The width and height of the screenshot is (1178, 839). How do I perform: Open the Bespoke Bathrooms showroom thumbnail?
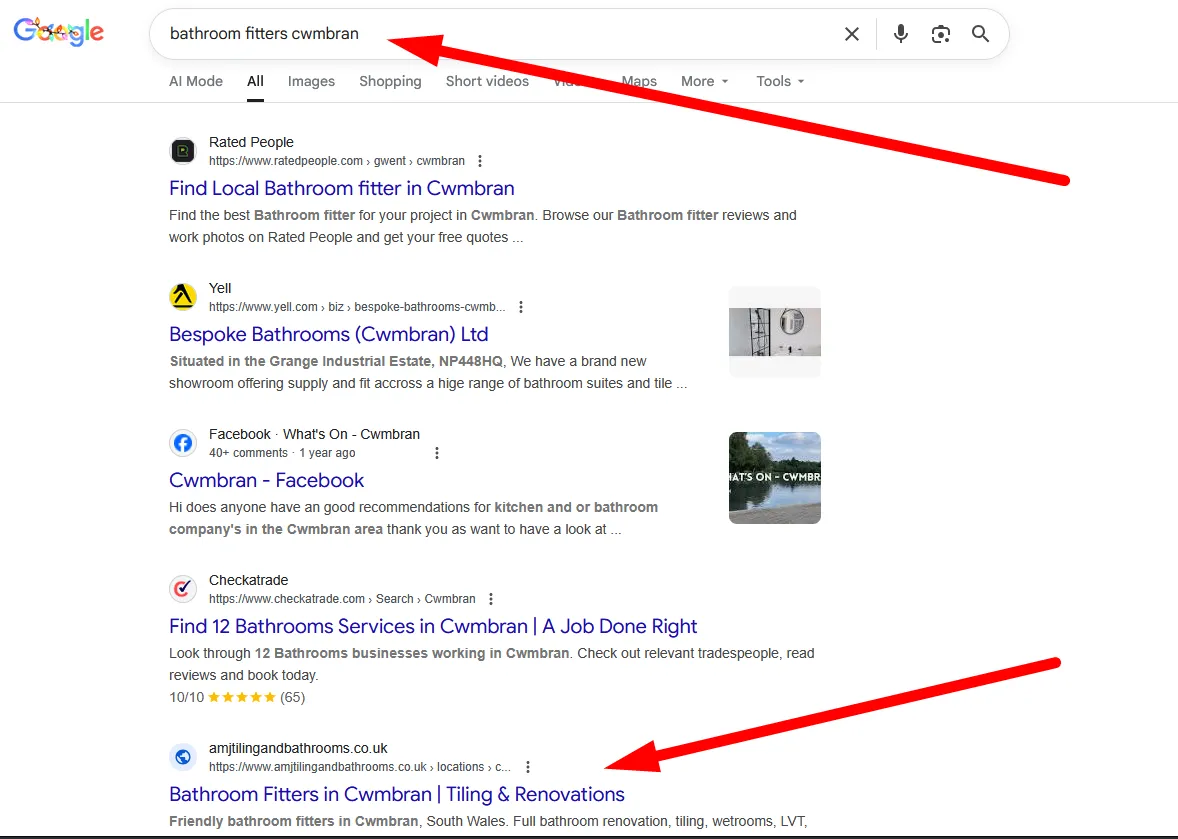tap(775, 332)
